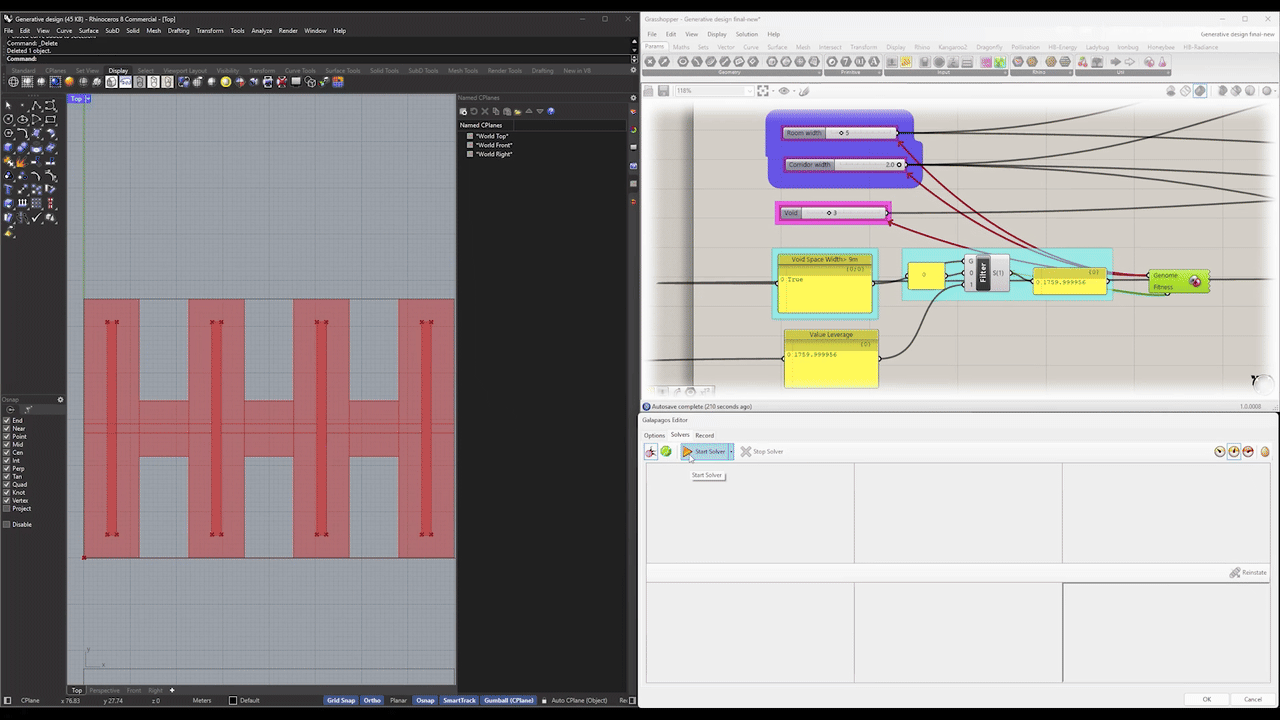Toggle the End osnap checkbox
Viewport: 1280px width, 720px height.
(x=7, y=421)
